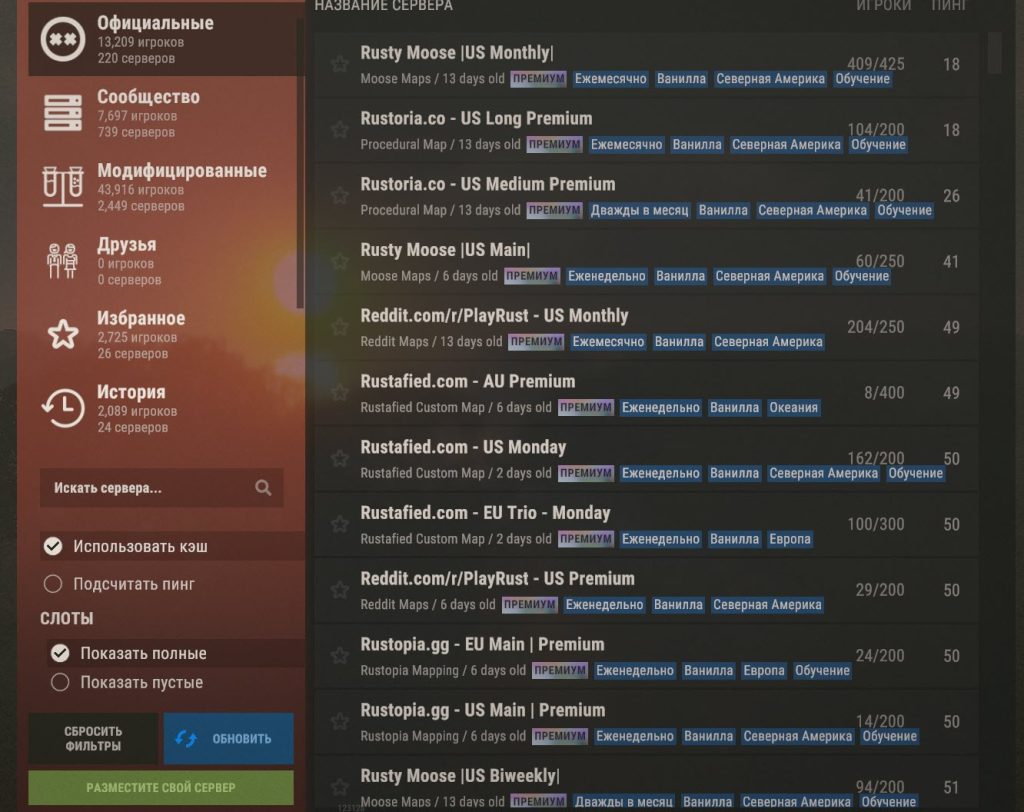Click the magnifier search icon

[263, 487]
